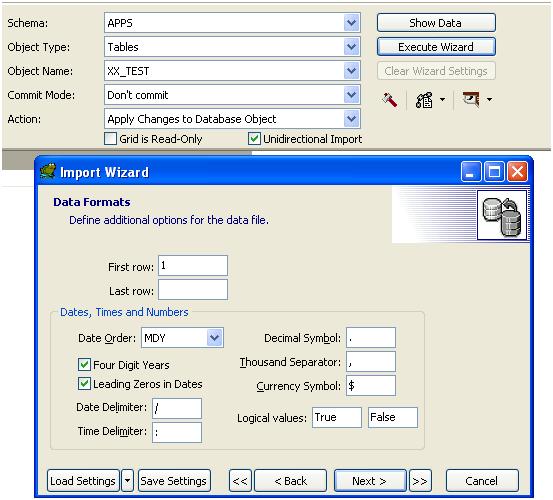Viewport: 553px width, 500px height.
Task: Click the Execute Wizard button
Action: (436, 47)
